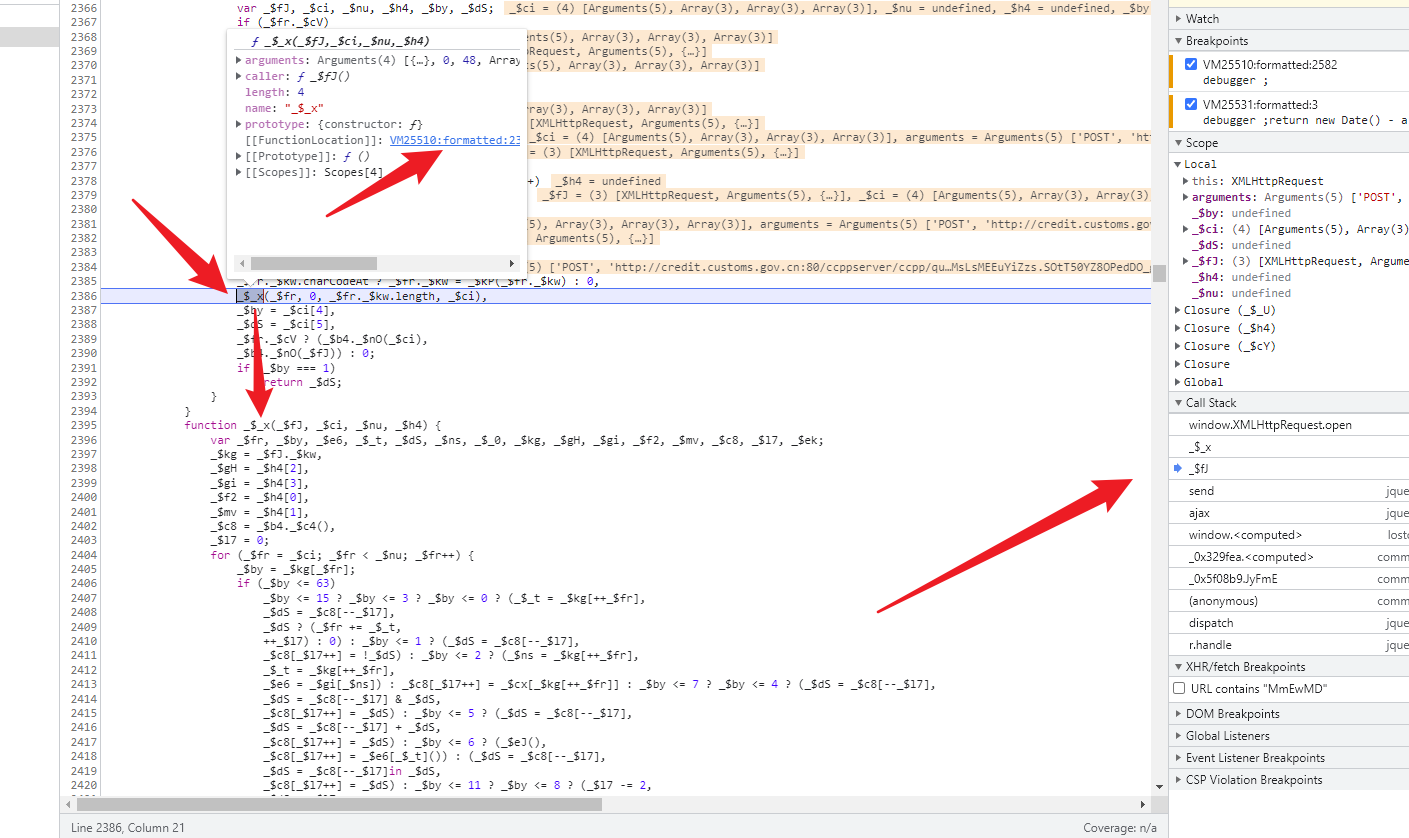Viewport: 1409px width, 838px height.
Task: Set a breakpoint on line 2404
Action: pos(83,555)
